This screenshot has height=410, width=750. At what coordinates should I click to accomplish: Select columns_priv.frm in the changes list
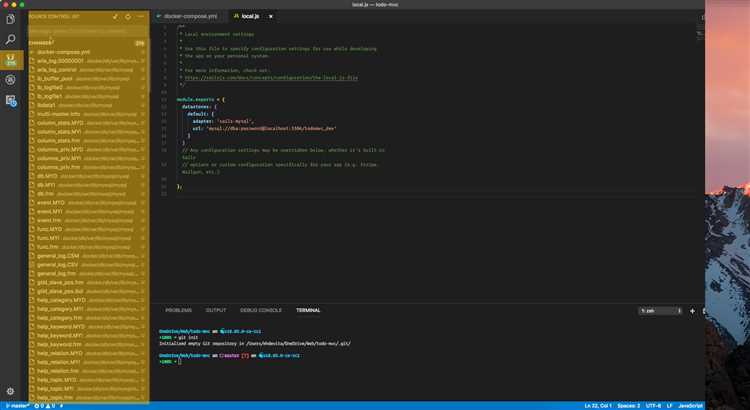click(x=88, y=167)
